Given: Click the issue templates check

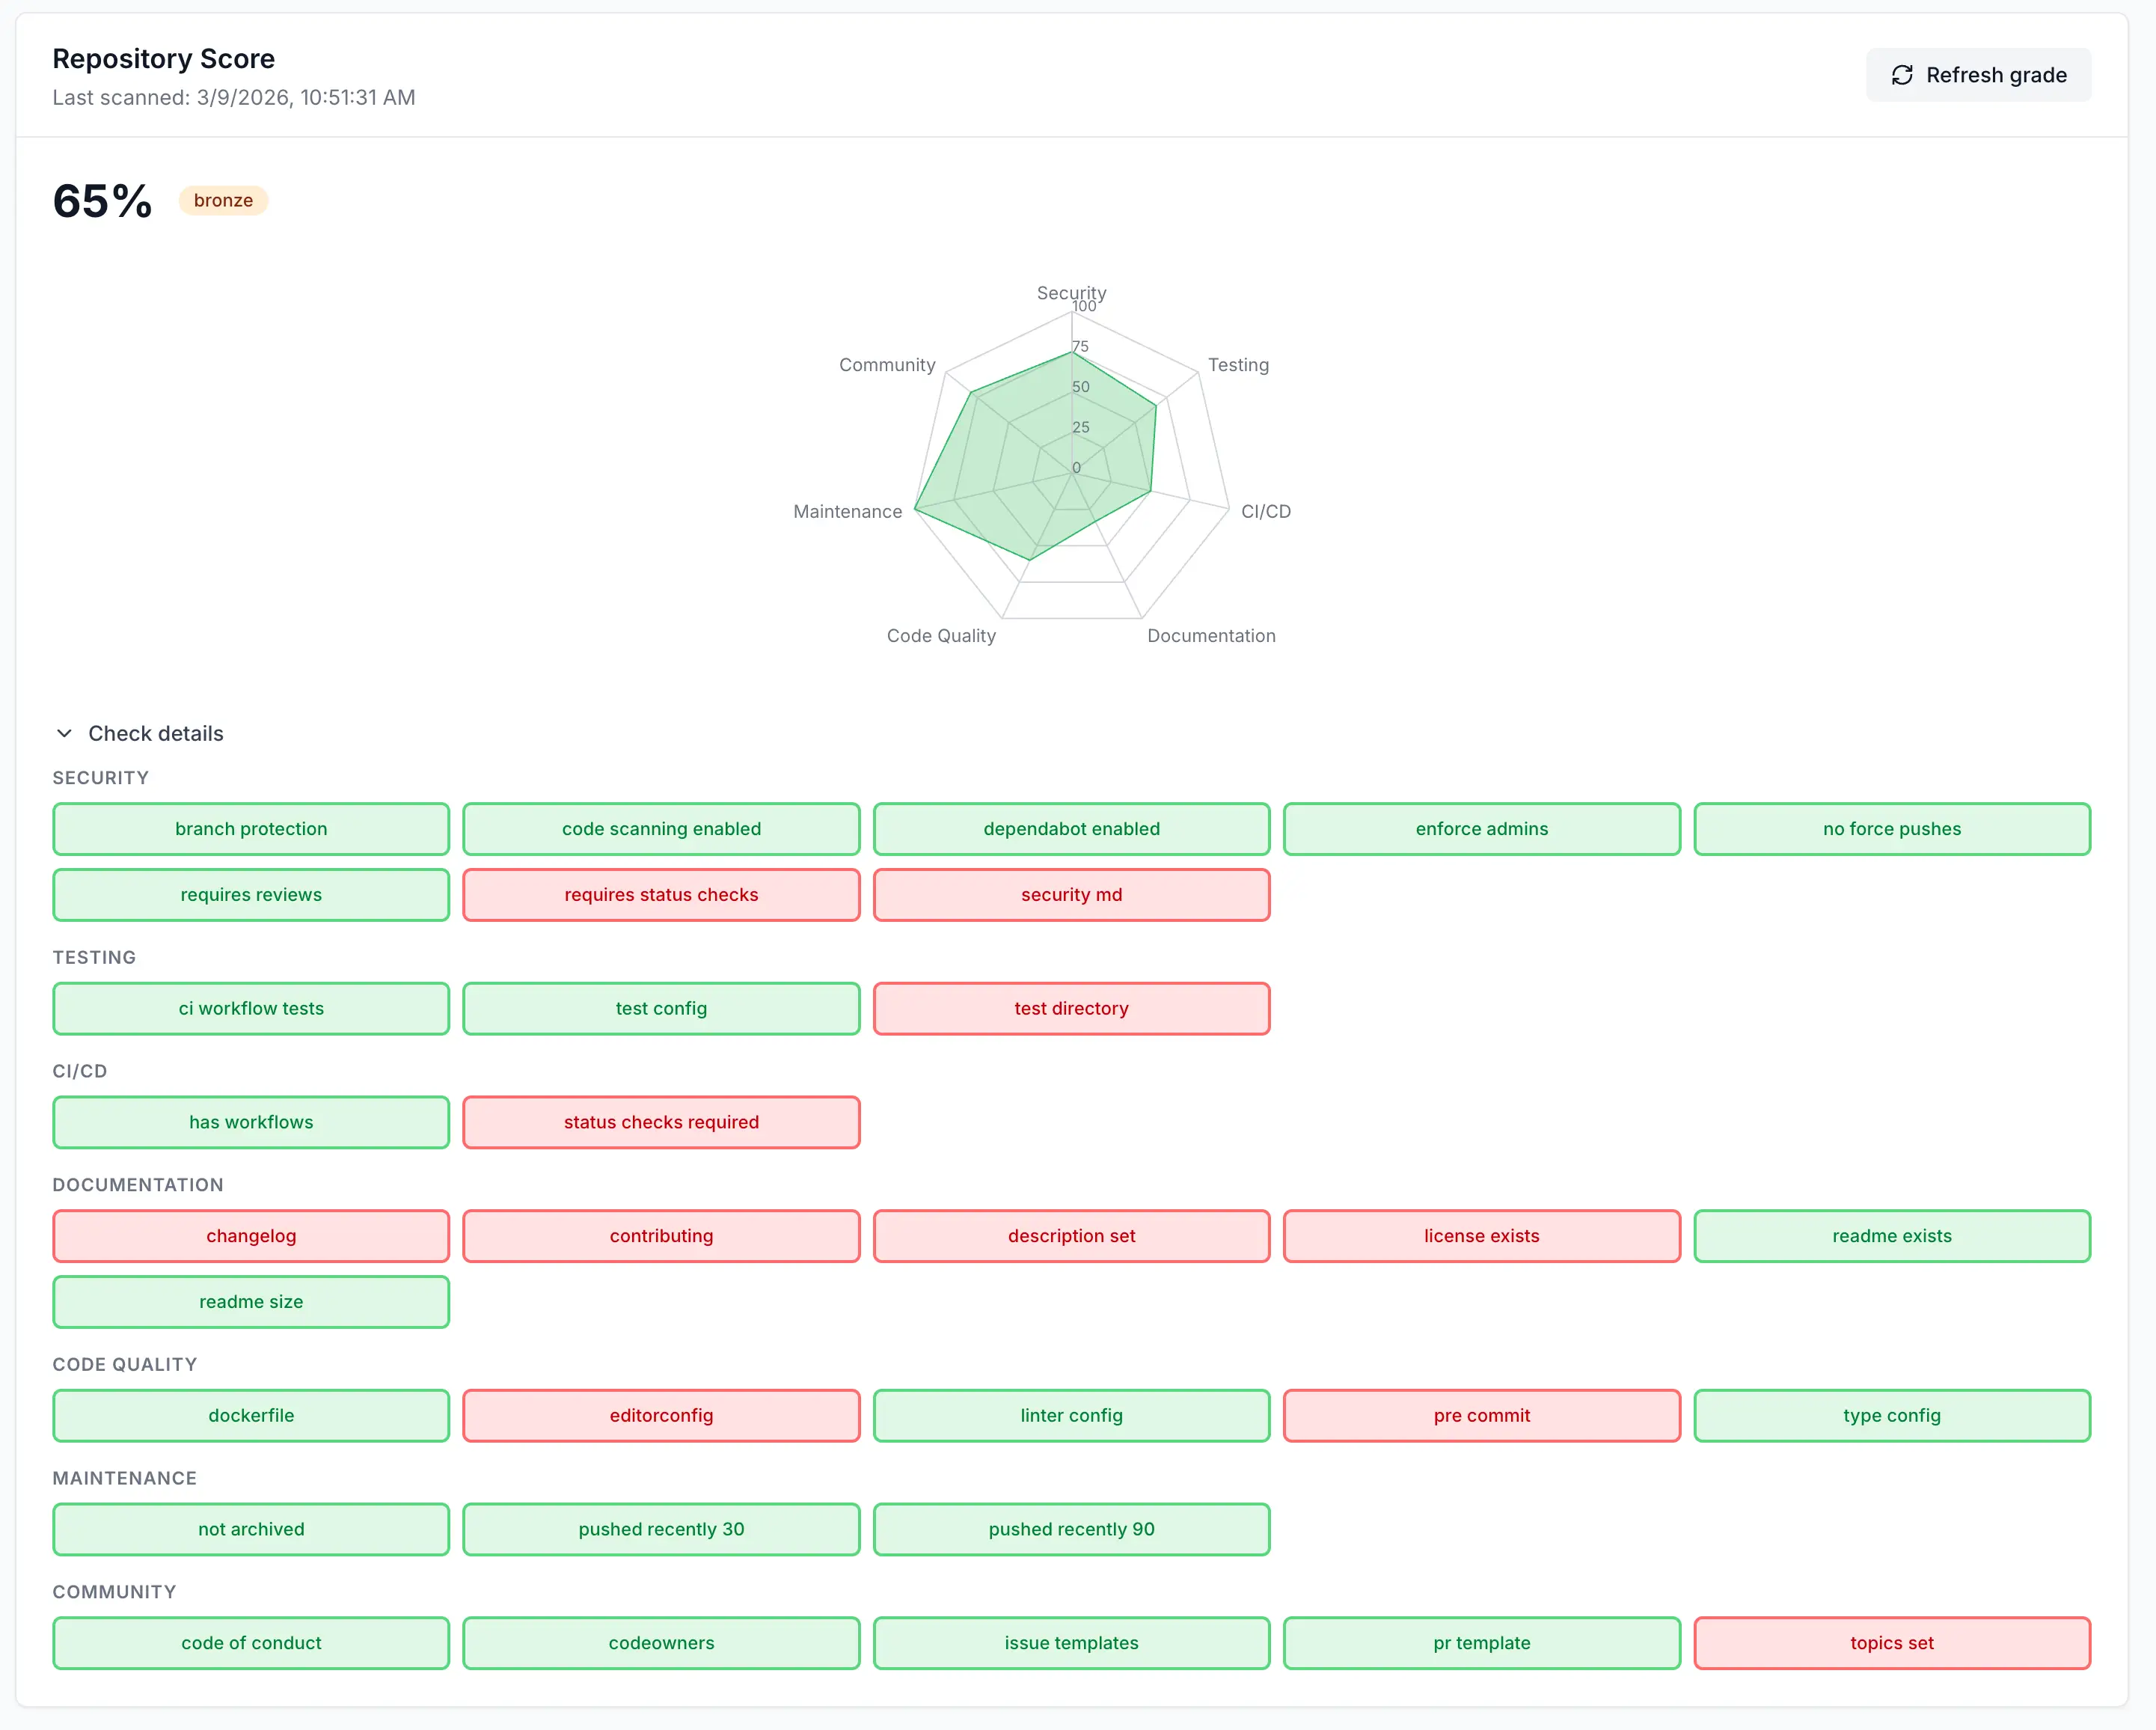Looking at the screenshot, I should tap(1071, 1644).
